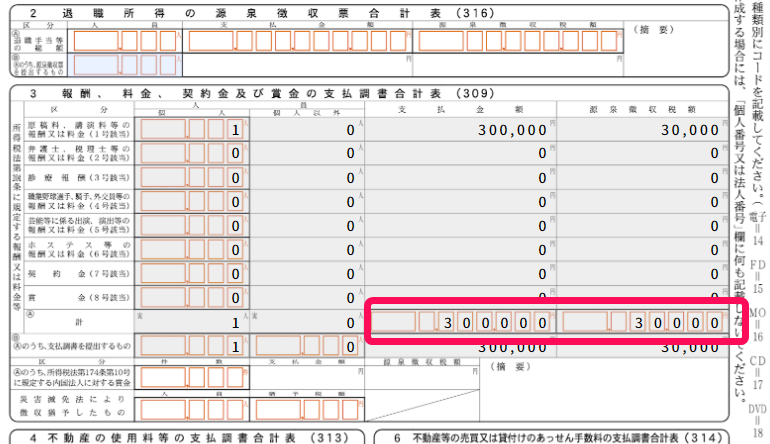Click the 猶予税額 field in the 災害減免法 row
Image resolution: width=770 pixels, height=444 pixels.
(307, 410)
